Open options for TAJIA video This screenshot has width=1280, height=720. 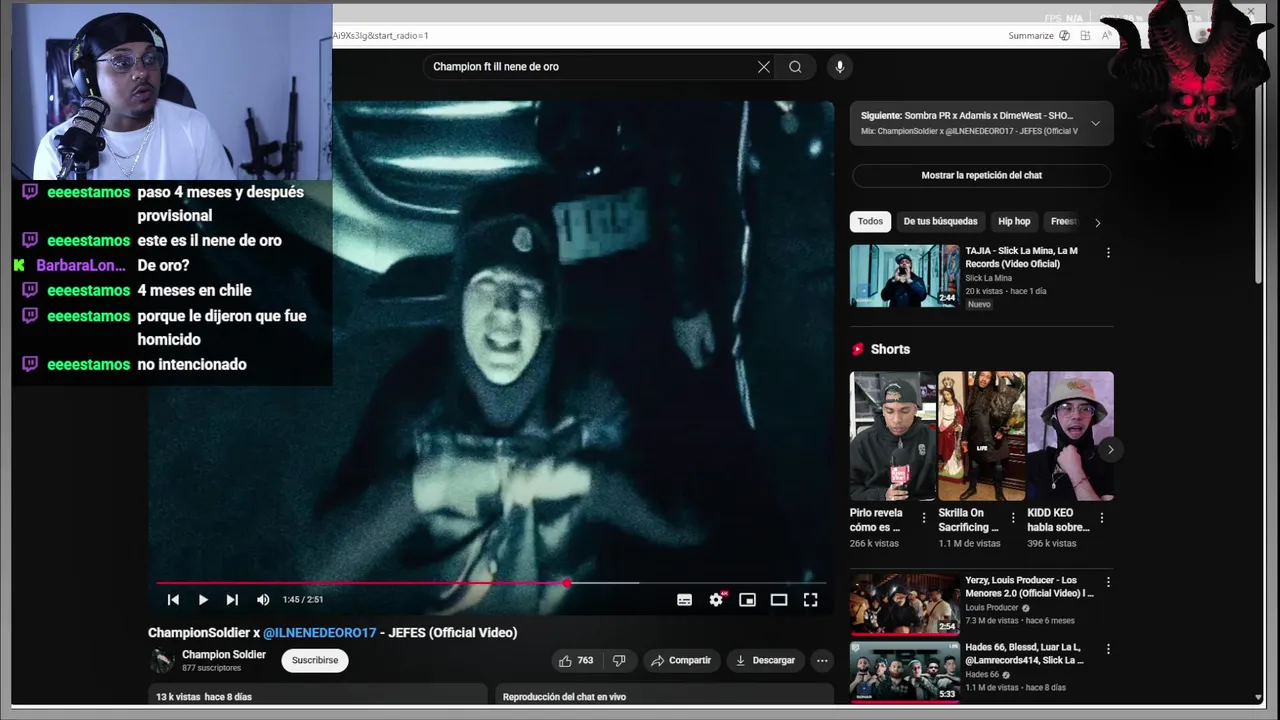coord(1108,253)
